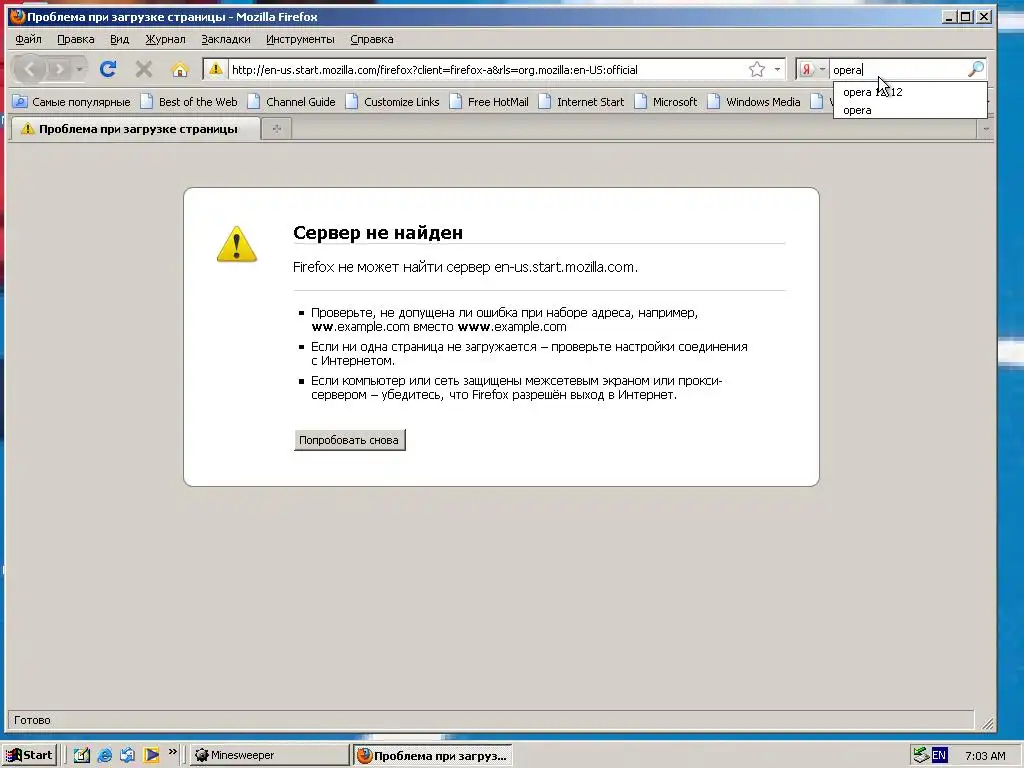
Task: Expand the Quick Launch overflow chevron
Action: coord(172,752)
